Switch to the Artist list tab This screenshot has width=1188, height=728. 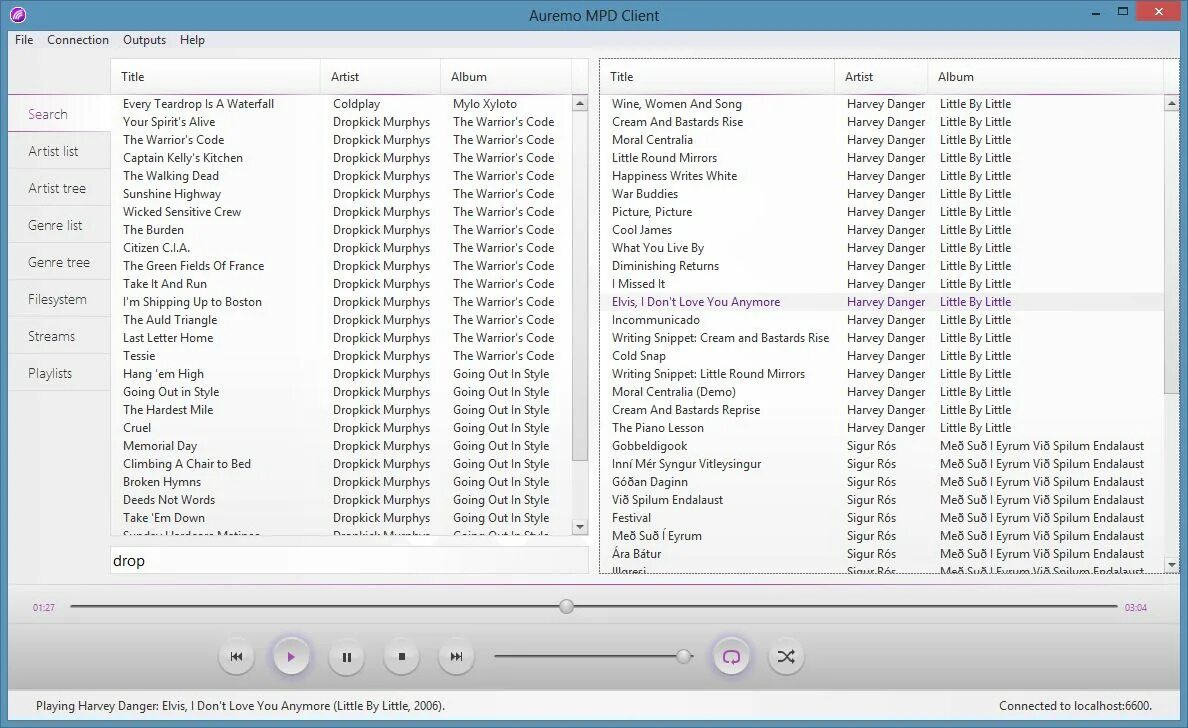coord(59,152)
